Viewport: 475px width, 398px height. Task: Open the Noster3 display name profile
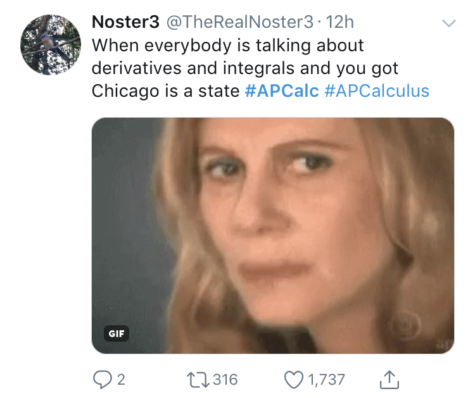click(125, 22)
